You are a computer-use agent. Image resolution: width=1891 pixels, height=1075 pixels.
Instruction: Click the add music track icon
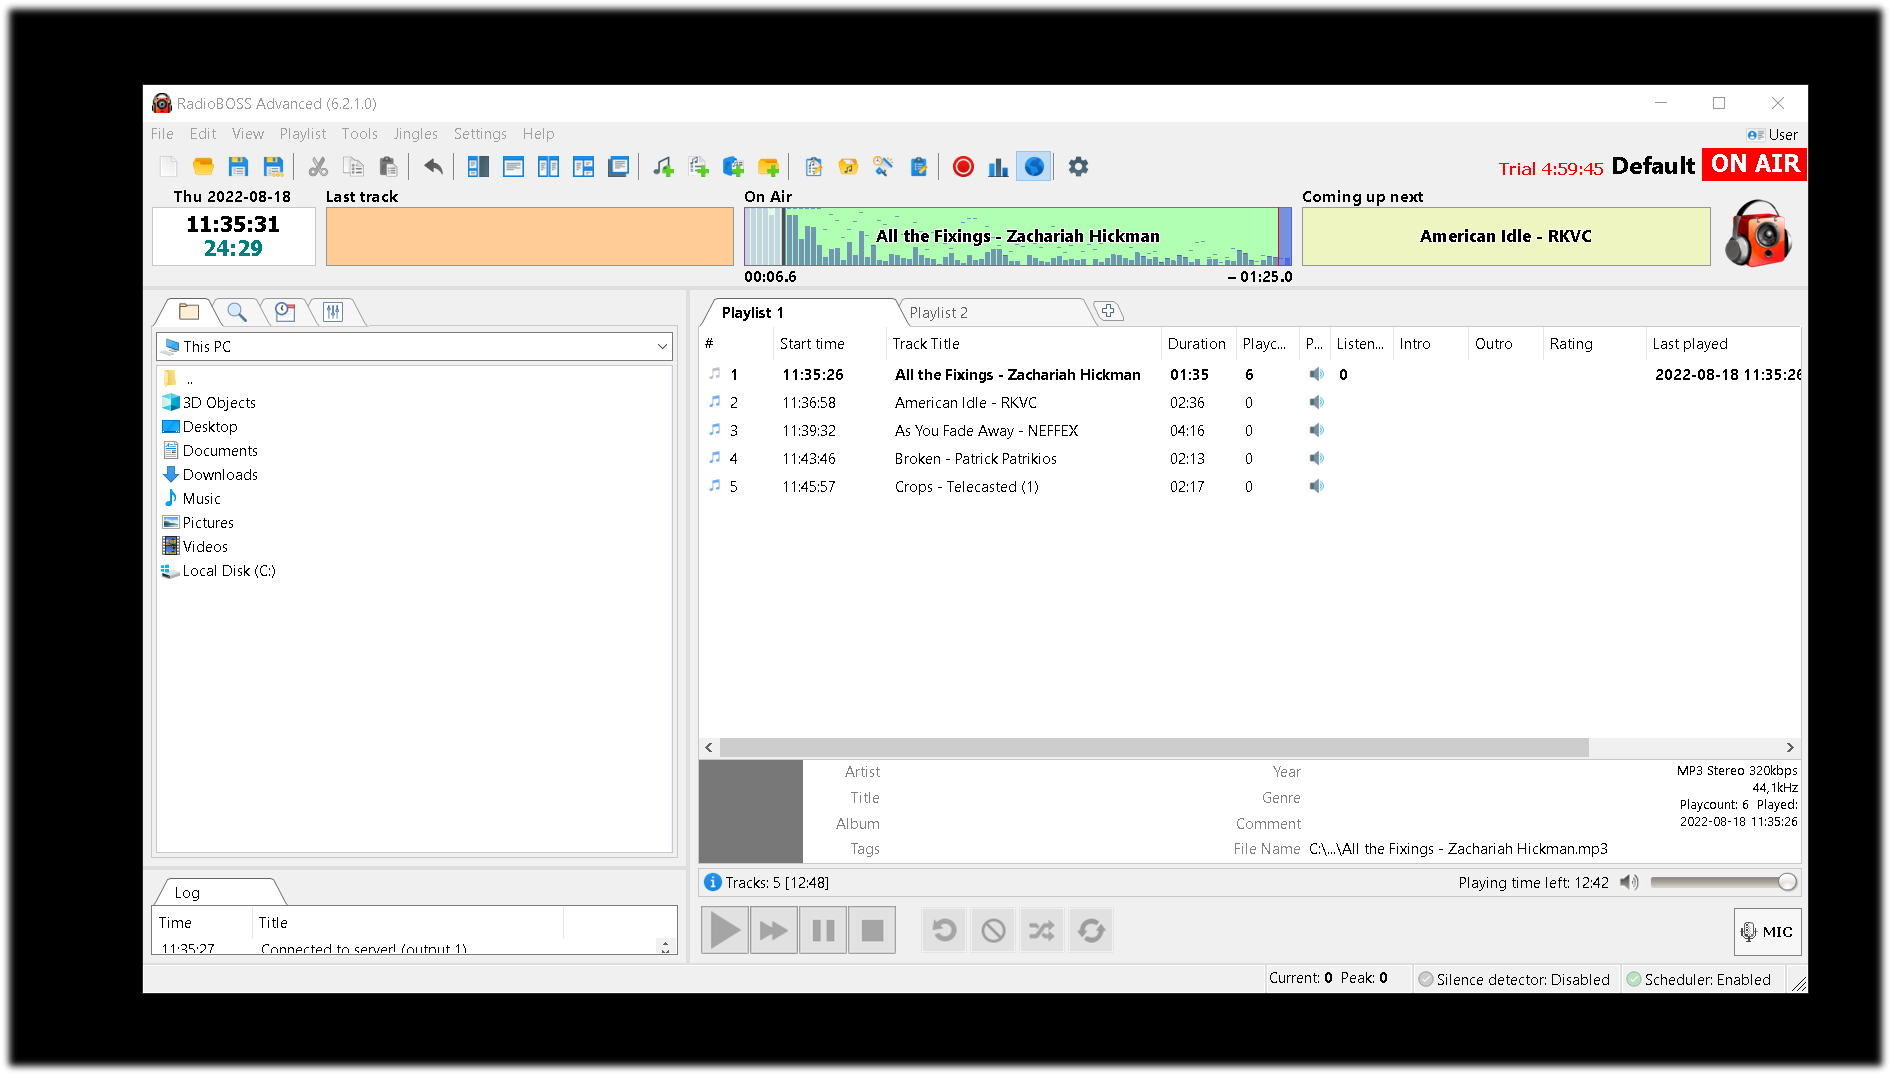663,167
